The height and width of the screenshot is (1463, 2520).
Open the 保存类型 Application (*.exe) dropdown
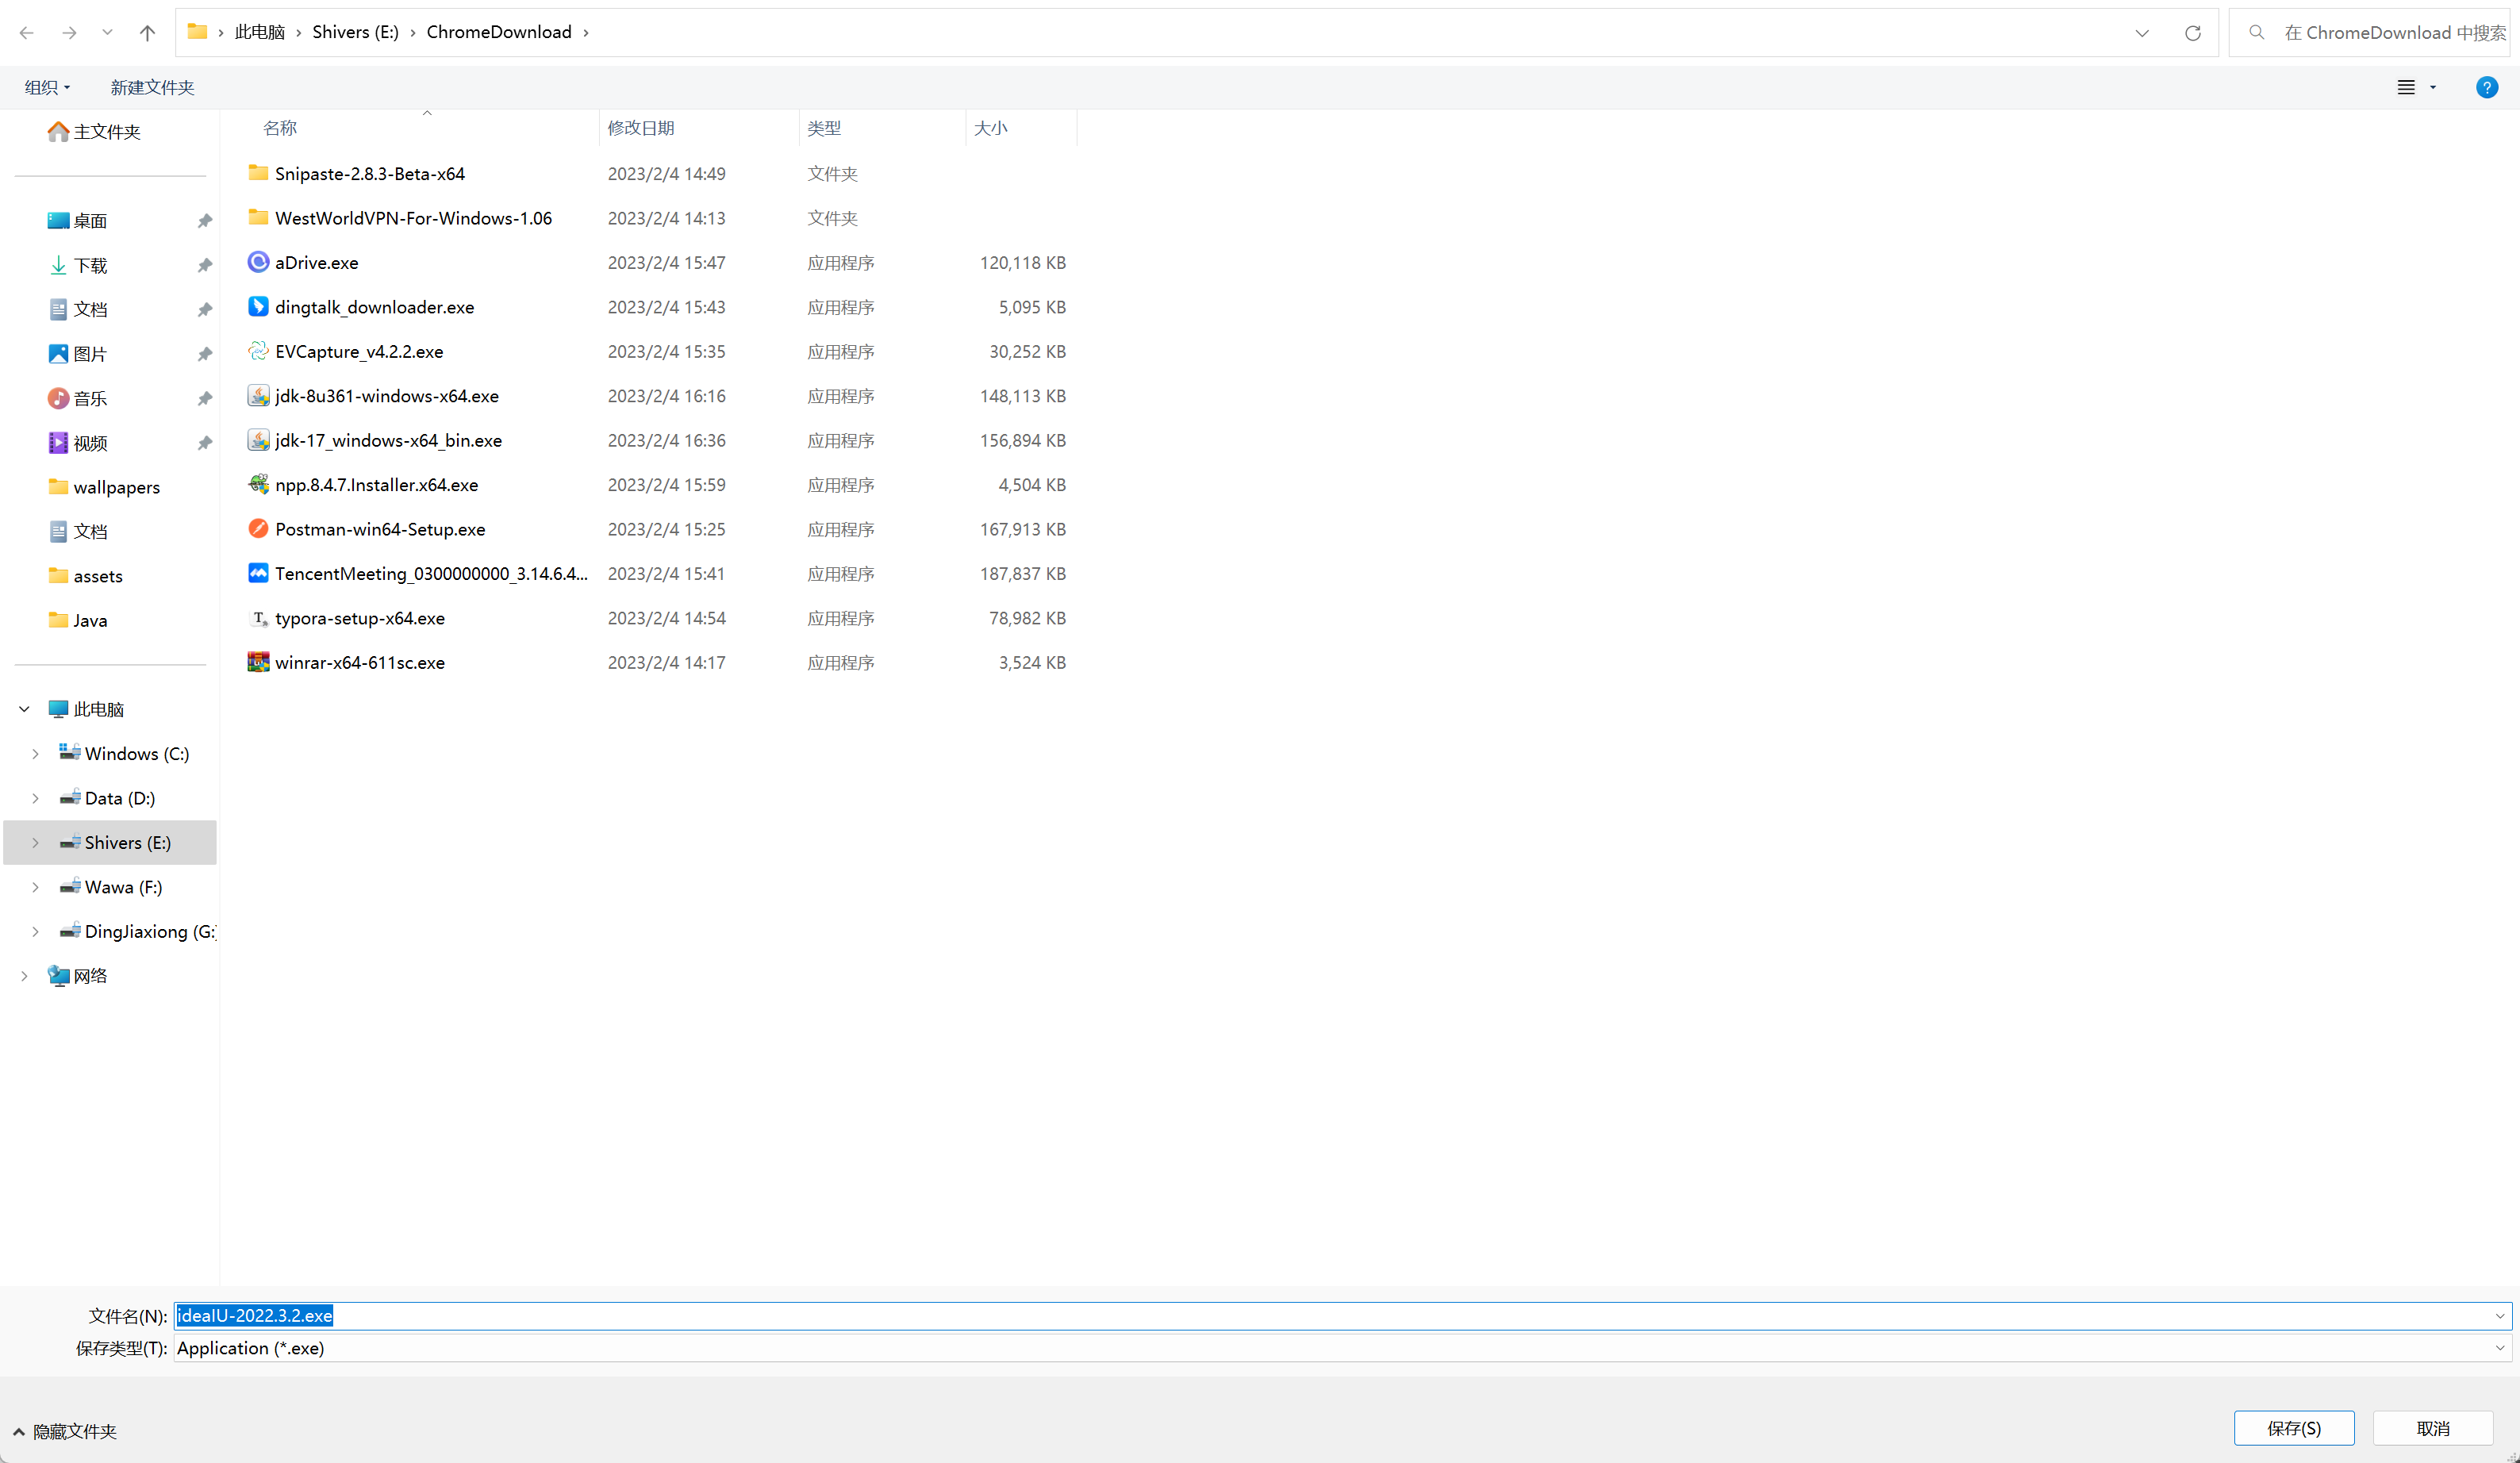tap(1342, 1348)
